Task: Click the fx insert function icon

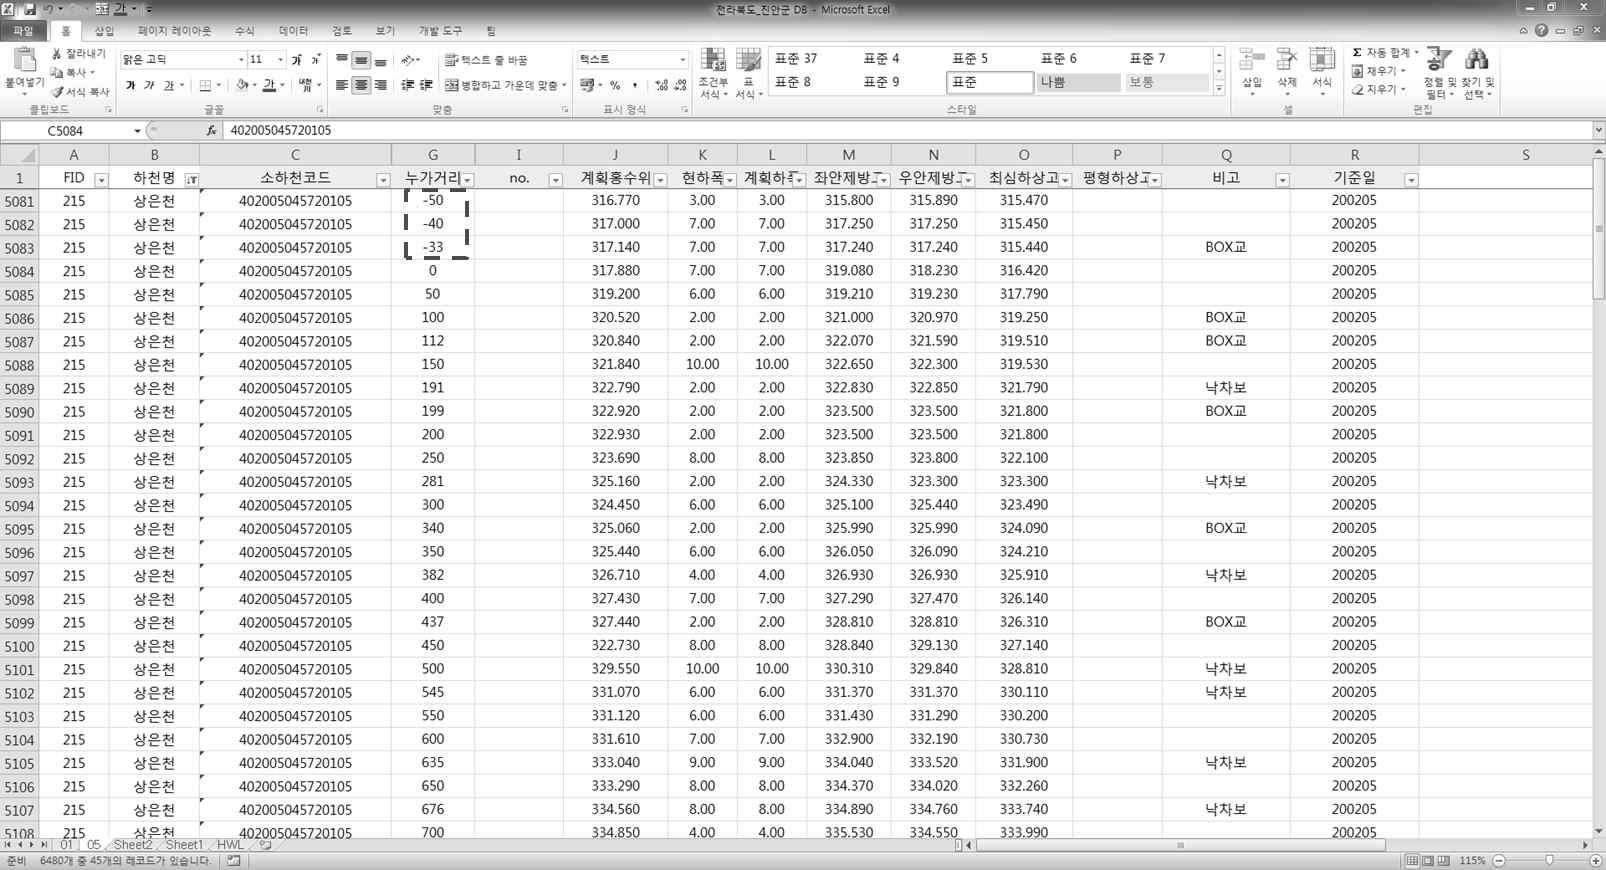Action: pos(211,130)
